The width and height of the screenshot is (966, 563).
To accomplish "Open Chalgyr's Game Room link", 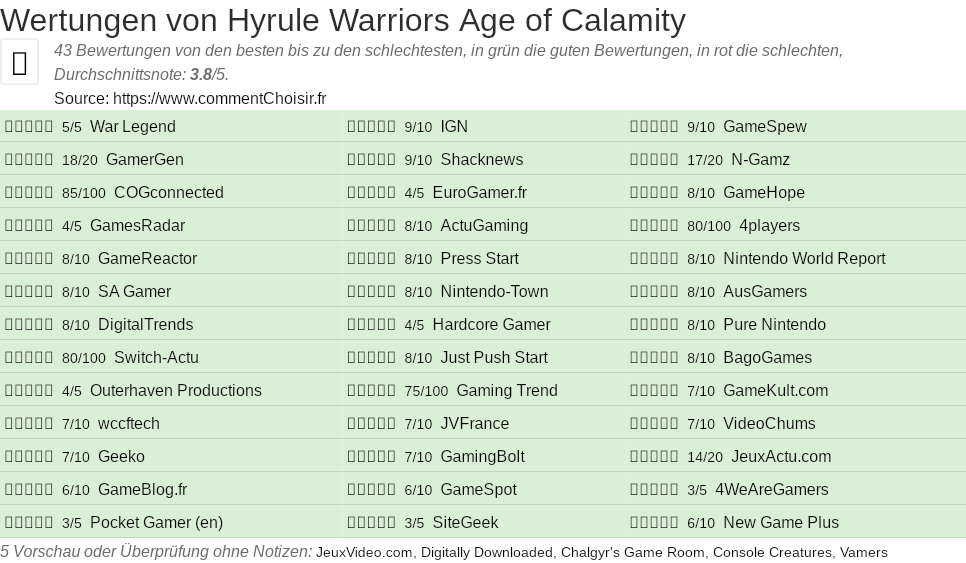I will [632, 552].
